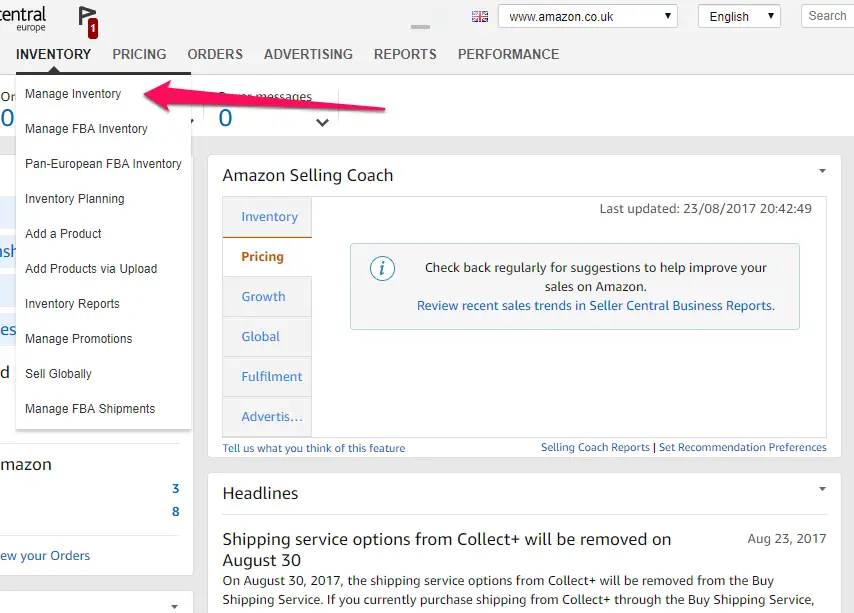This screenshot has width=854, height=613.
Task: Switch to the Pricing coach tab
Action: tap(267, 256)
